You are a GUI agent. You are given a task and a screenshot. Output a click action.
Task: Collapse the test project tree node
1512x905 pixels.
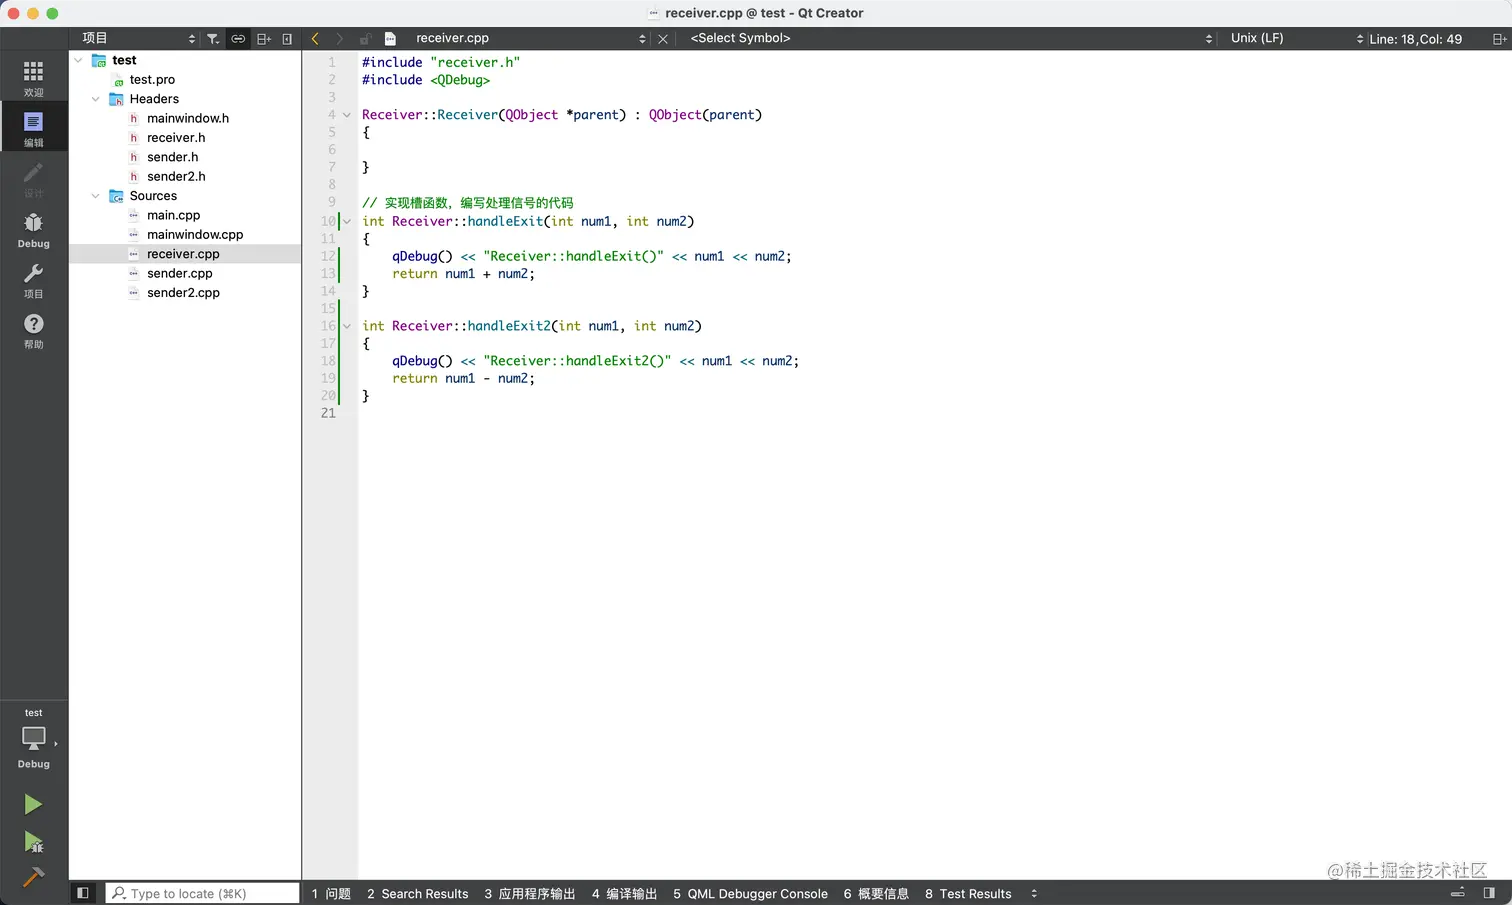(x=78, y=60)
